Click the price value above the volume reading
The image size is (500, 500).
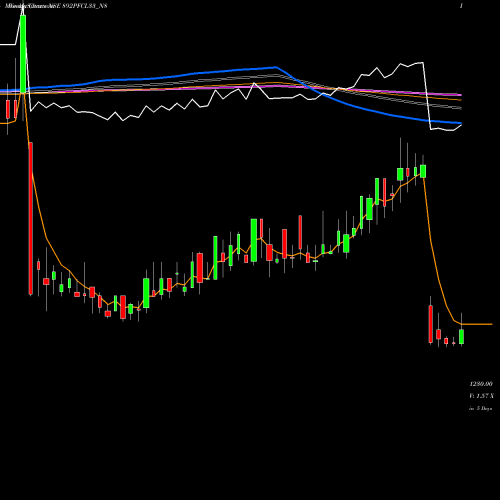click(481, 384)
